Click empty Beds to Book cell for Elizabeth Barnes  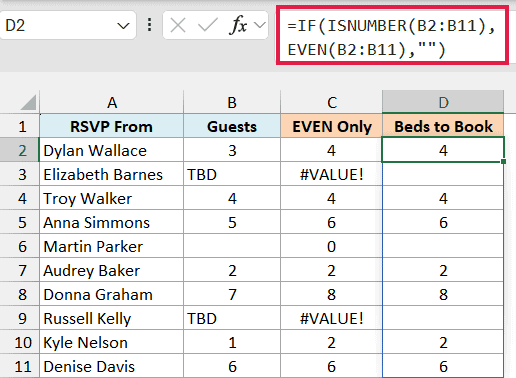(443, 174)
